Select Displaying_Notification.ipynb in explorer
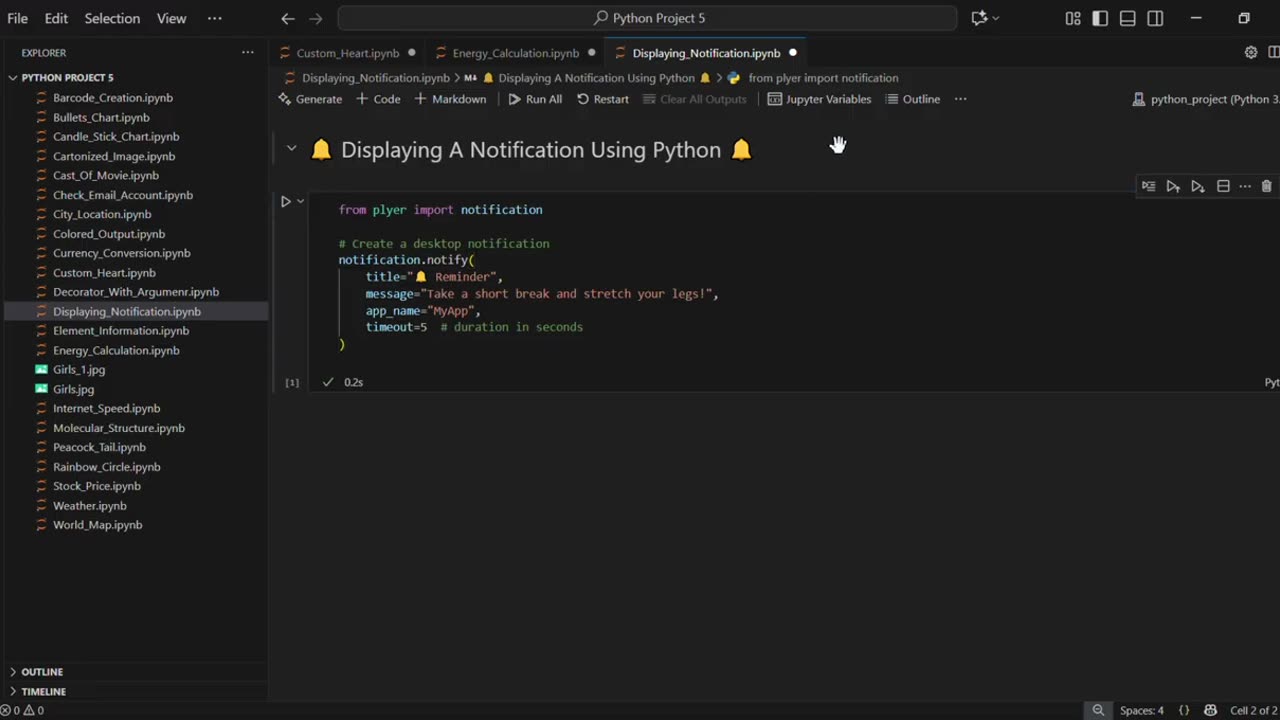The image size is (1280, 720). point(126,311)
